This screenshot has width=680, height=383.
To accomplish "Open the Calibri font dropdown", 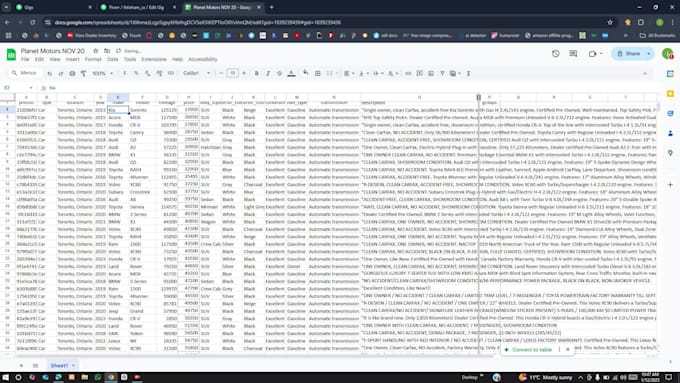I will pyautogui.click(x=196, y=73).
